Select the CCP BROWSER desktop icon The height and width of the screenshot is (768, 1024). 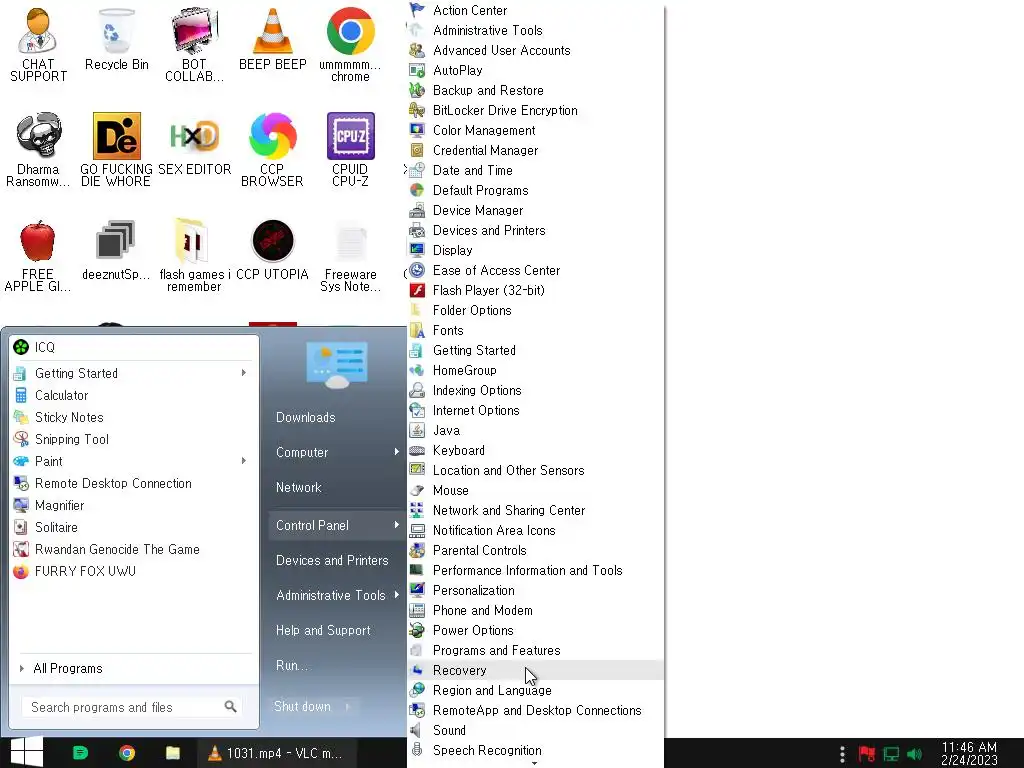pos(272,149)
